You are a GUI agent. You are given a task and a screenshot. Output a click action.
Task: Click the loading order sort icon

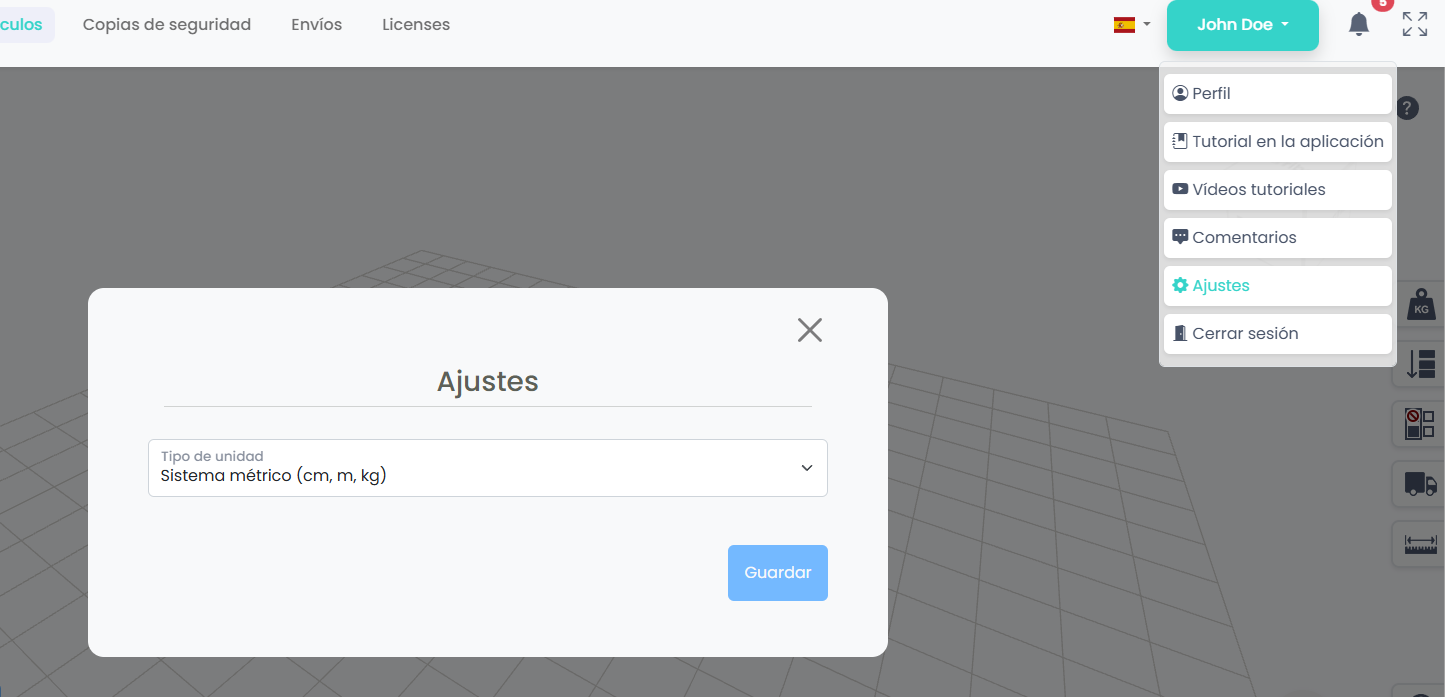click(x=1420, y=364)
